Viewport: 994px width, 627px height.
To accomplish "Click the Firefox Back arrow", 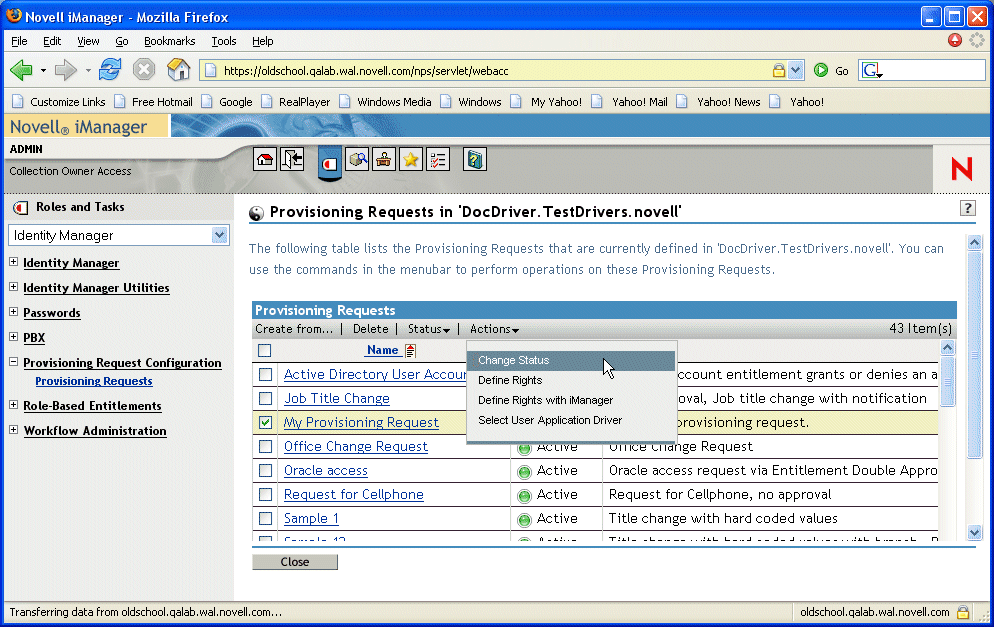I will (x=22, y=70).
